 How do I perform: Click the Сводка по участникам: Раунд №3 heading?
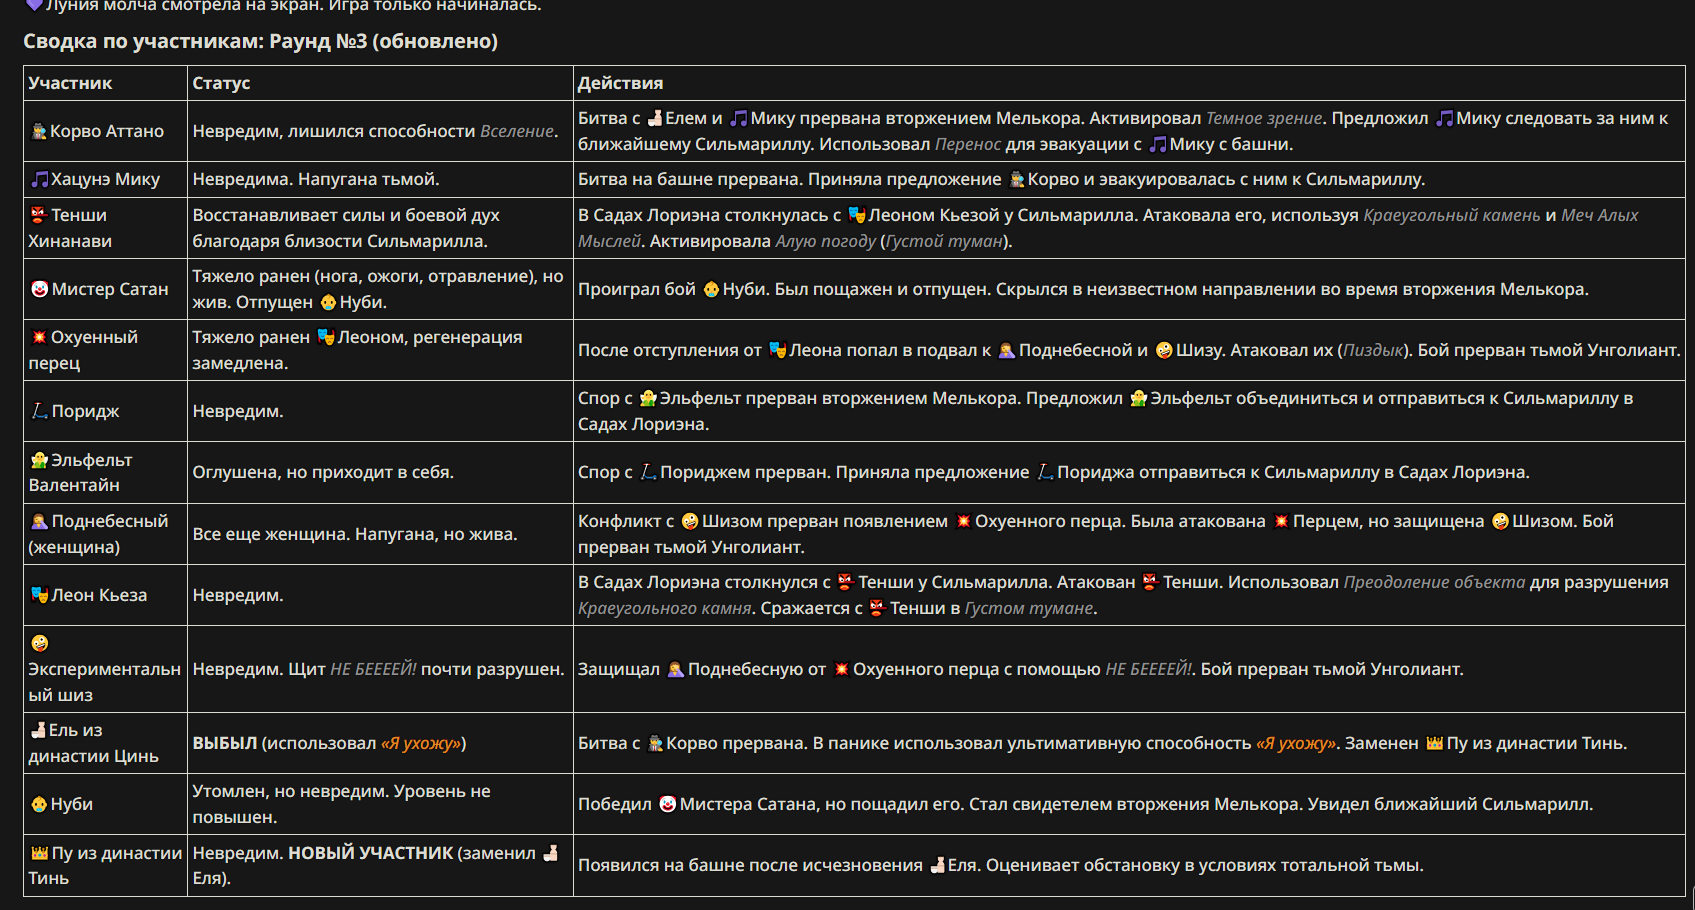pyautogui.click(x=260, y=41)
